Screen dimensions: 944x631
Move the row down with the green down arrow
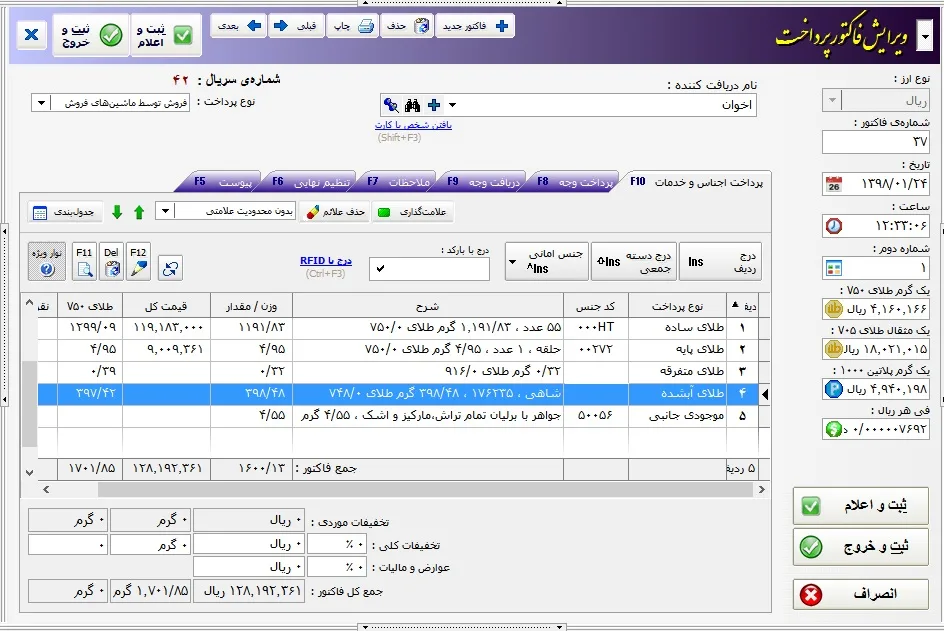(x=117, y=212)
